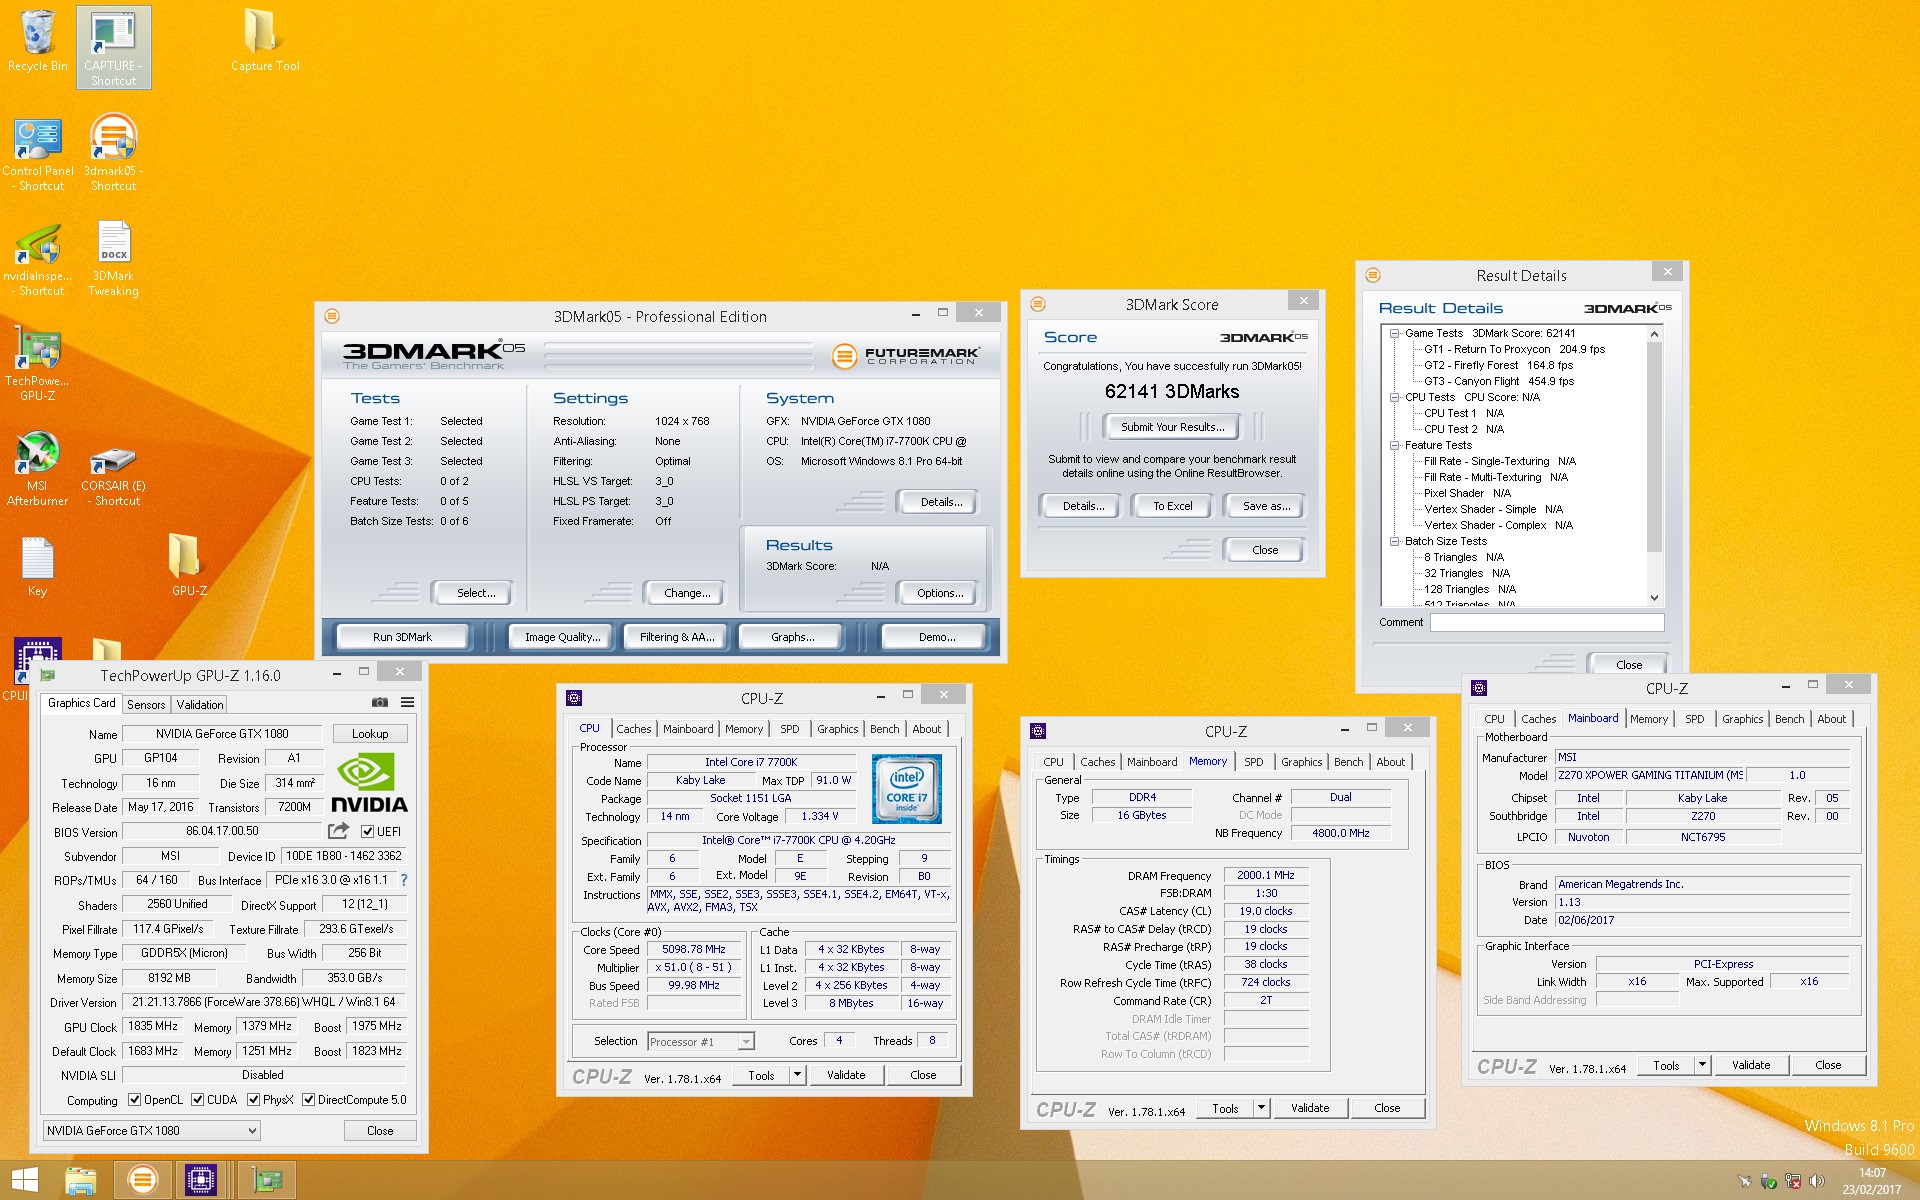Open the GPU-Z hamburger menu icon
1920x1200 pixels.
point(407,703)
